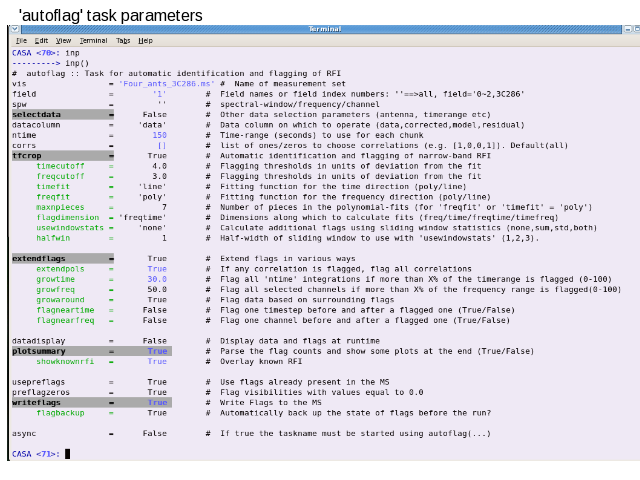Image resolution: width=640 pixels, height=480 pixels.
Task: Open the View menu
Action: pyautogui.click(x=63, y=40)
